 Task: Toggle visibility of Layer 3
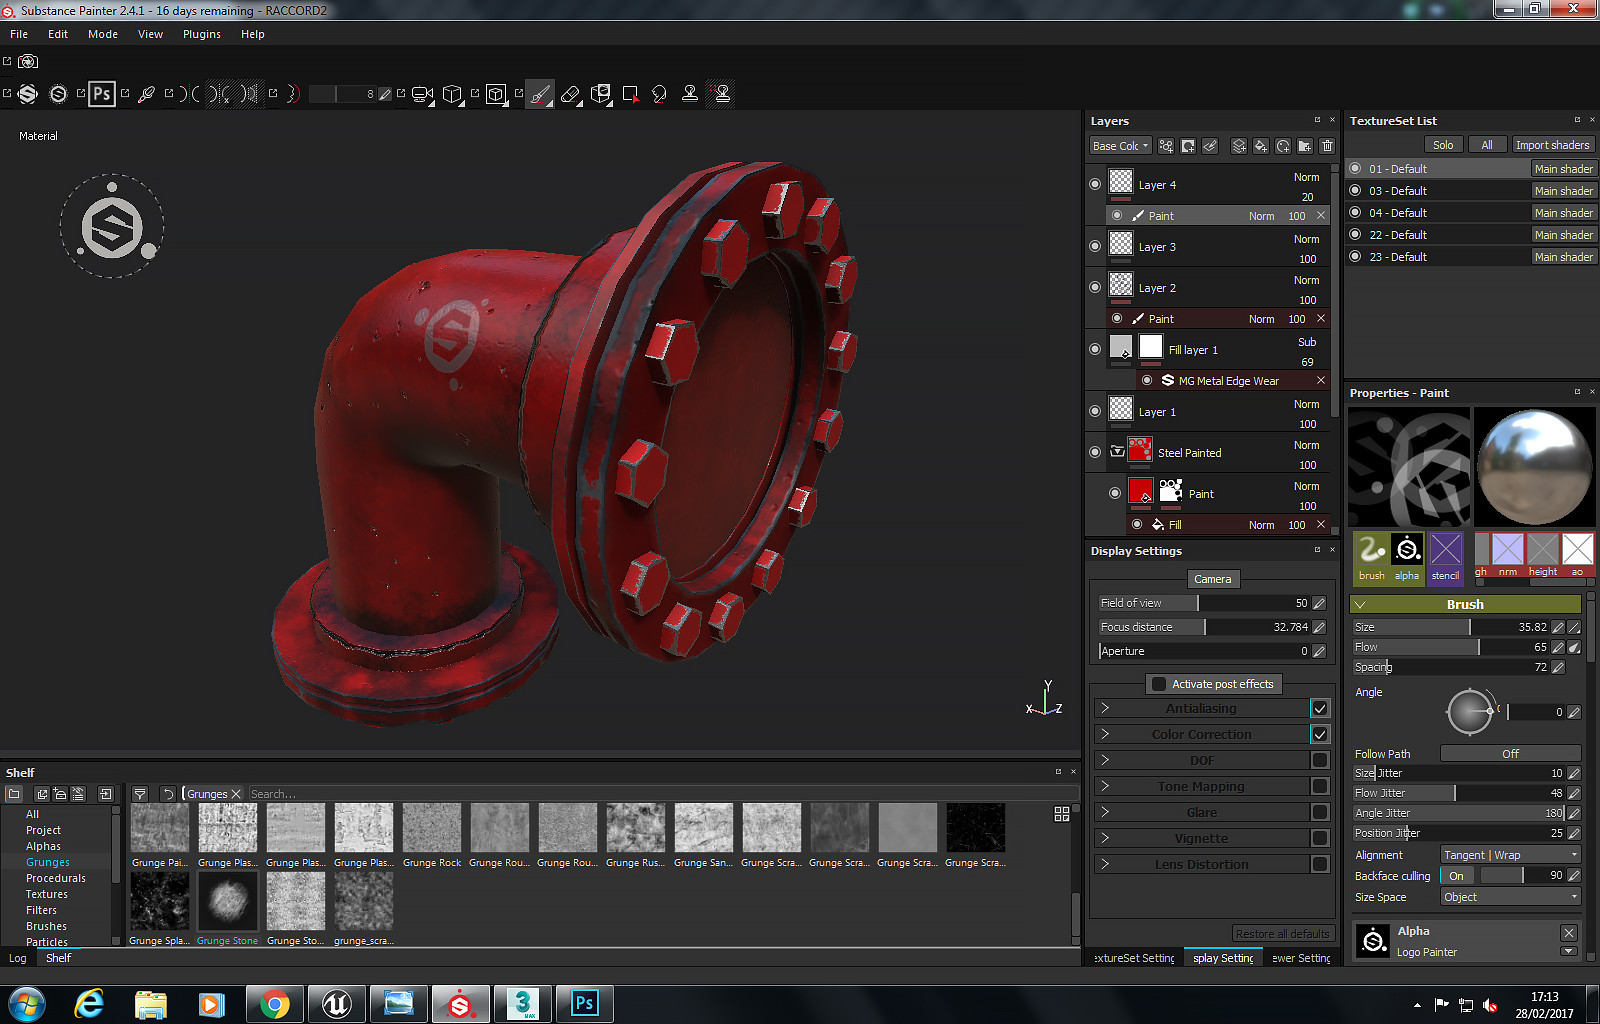[1095, 247]
